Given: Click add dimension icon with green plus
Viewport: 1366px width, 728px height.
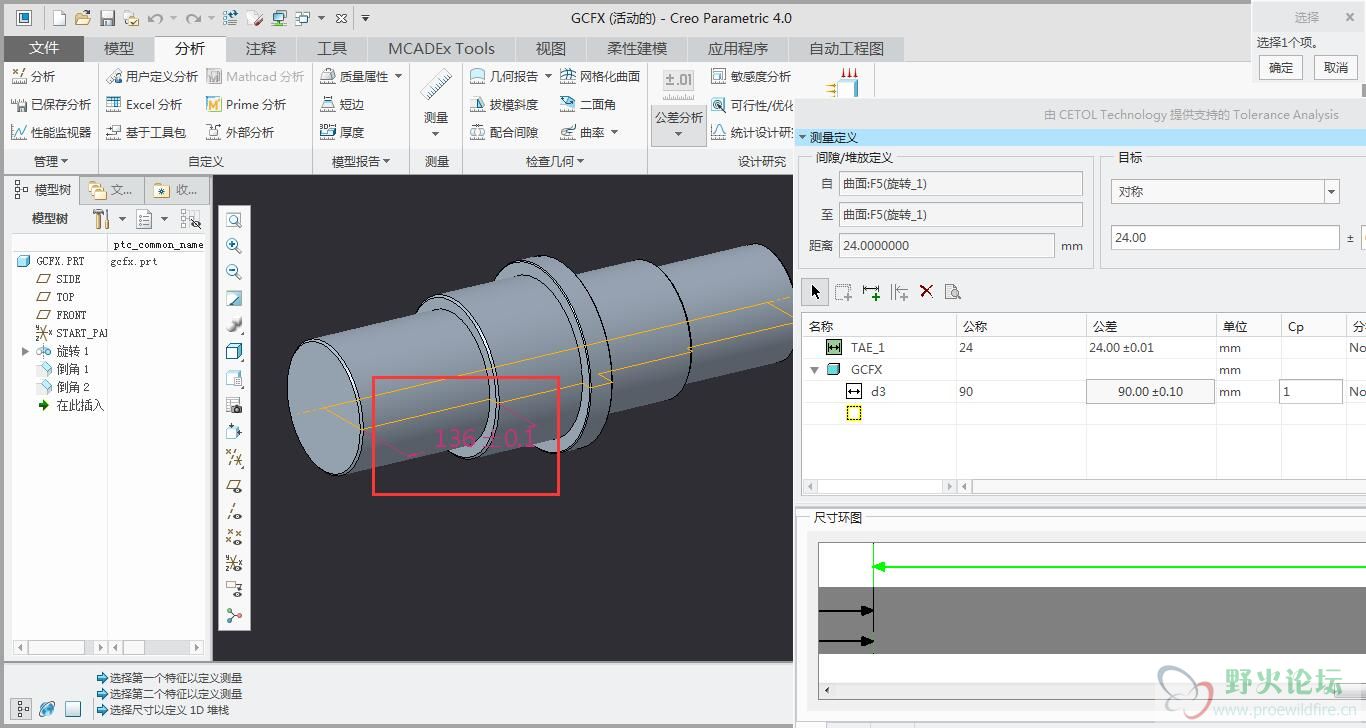Looking at the screenshot, I should click(871, 291).
